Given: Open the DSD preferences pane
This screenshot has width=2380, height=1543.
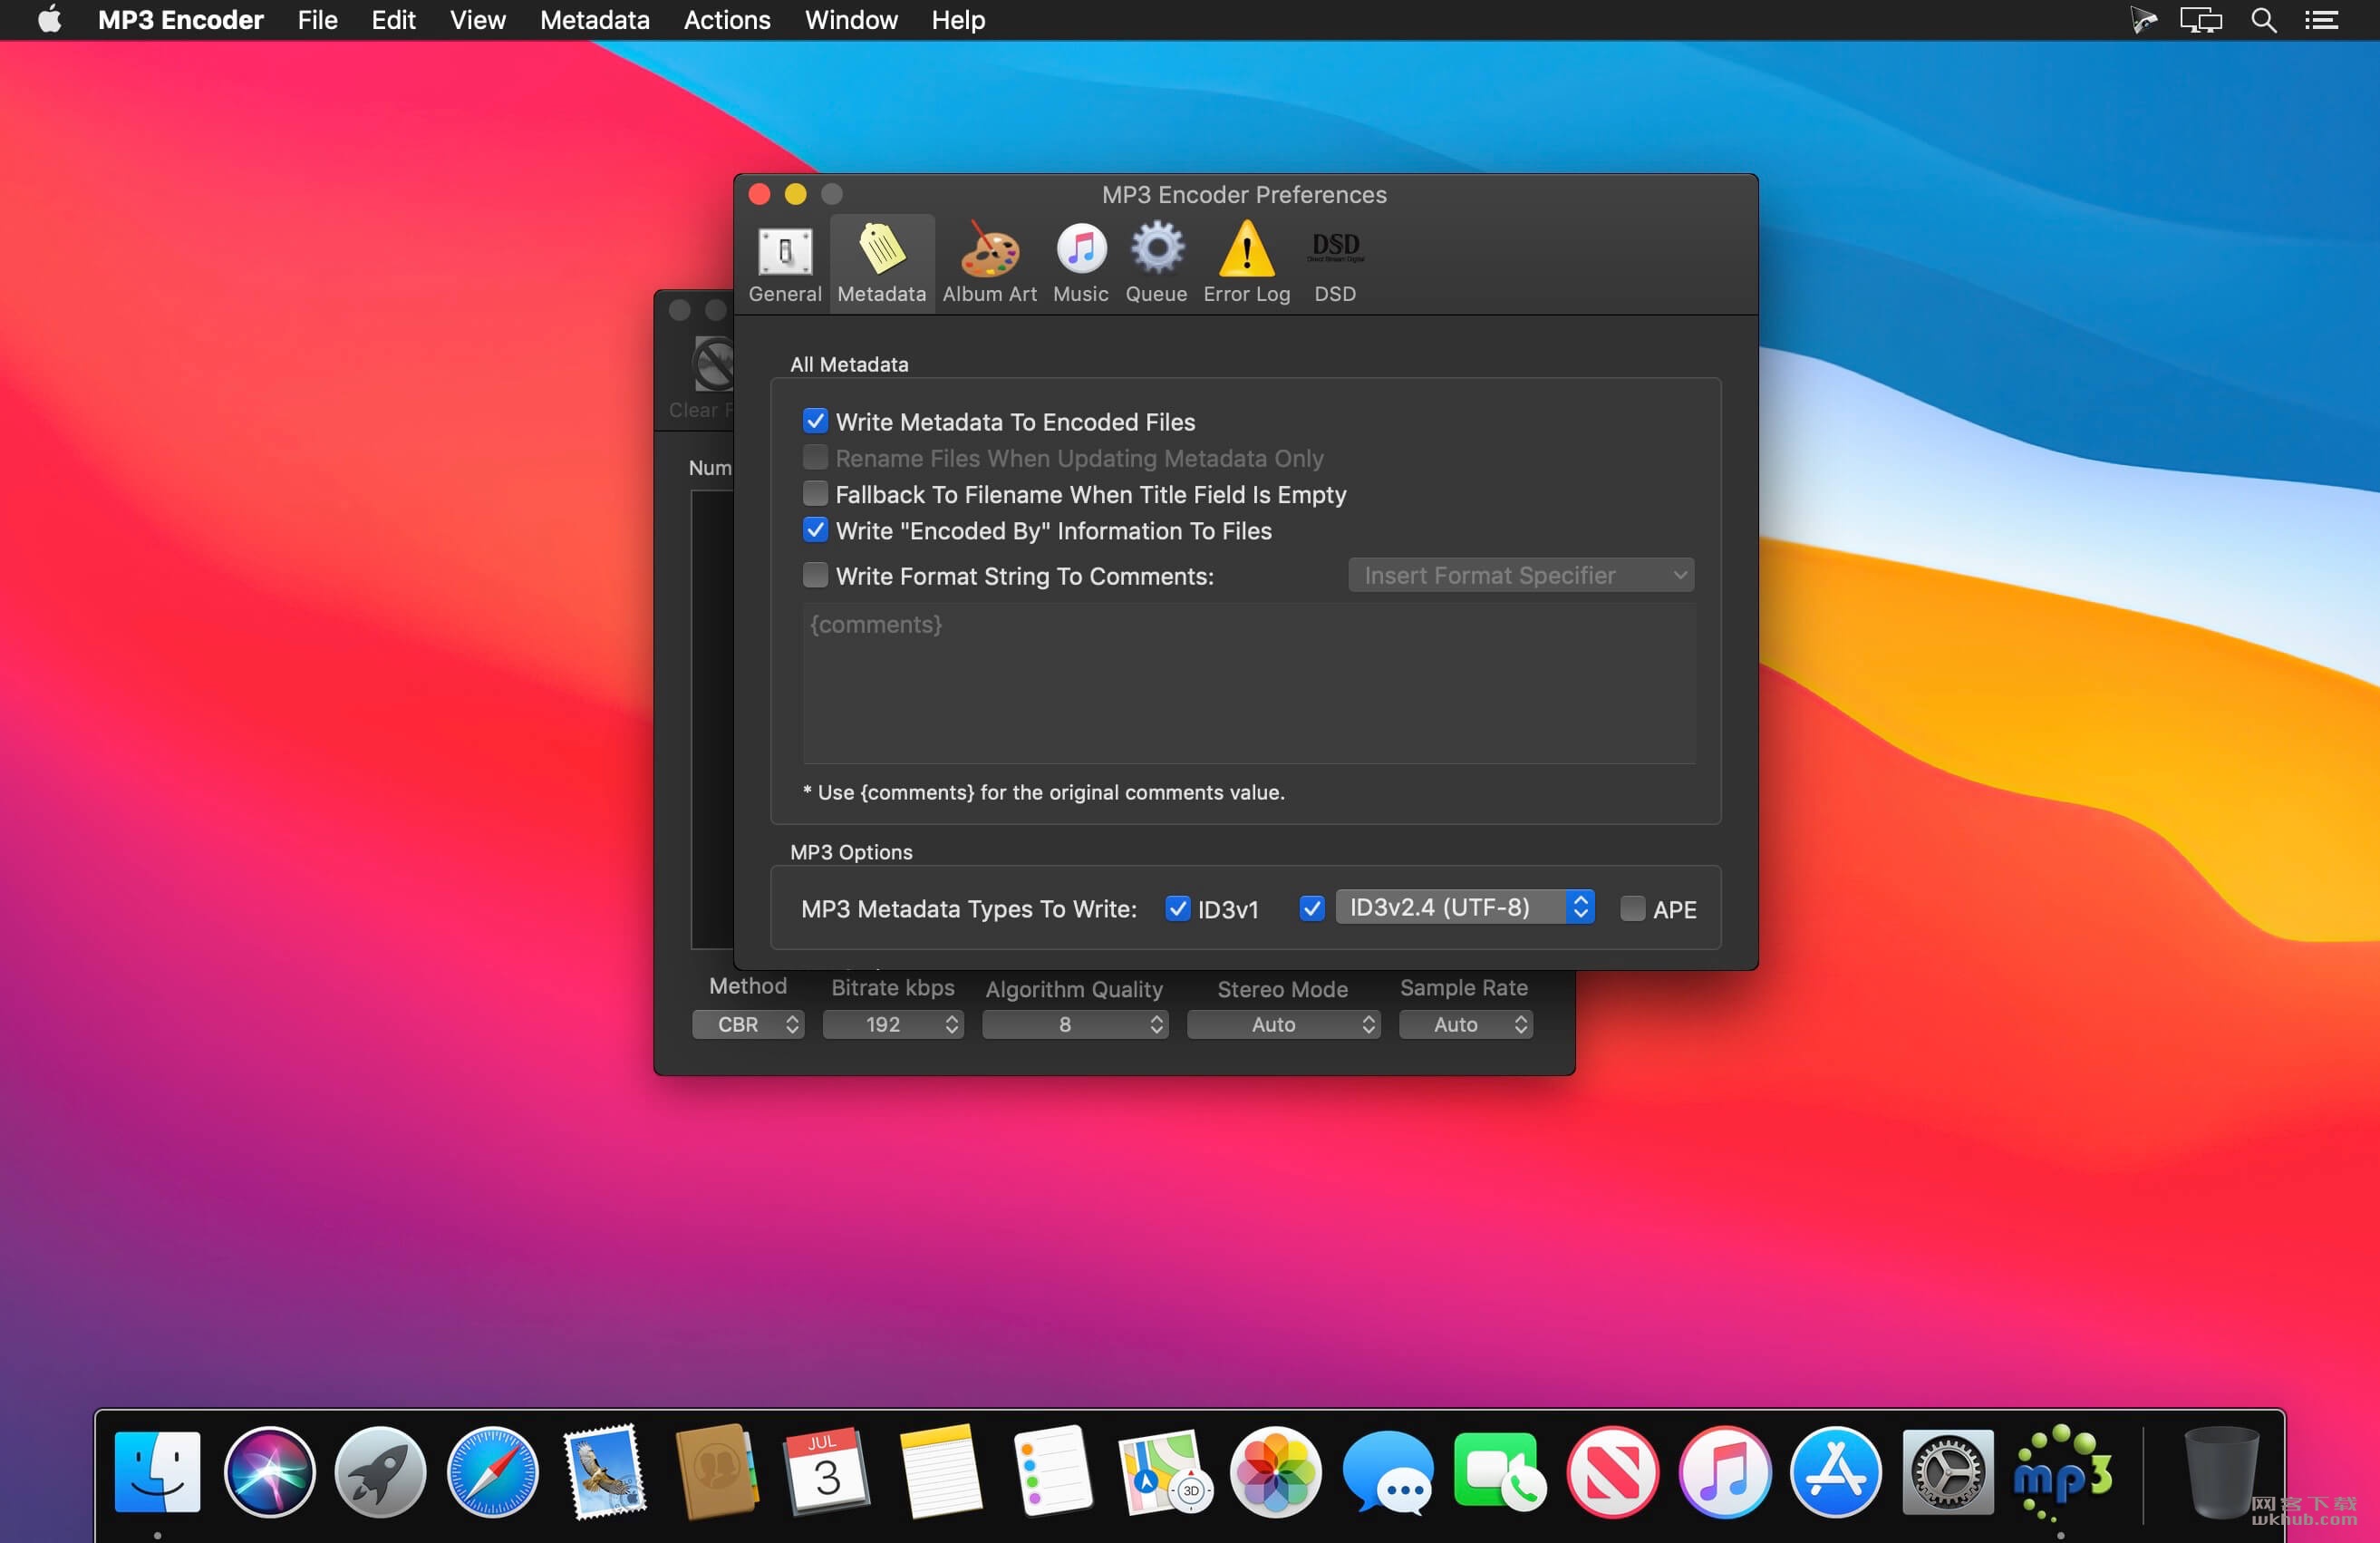Looking at the screenshot, I should pyautogui.click(x=1334, y=263).
